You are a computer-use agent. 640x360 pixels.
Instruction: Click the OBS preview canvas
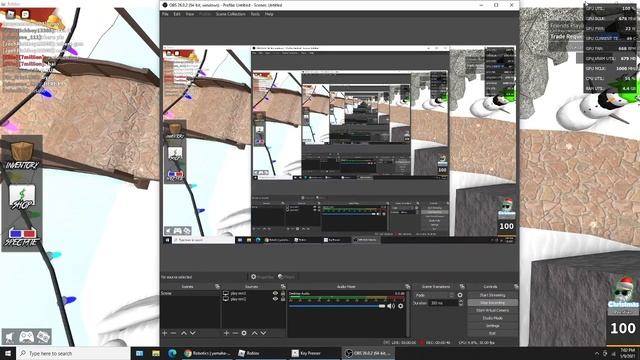[339, 145]
